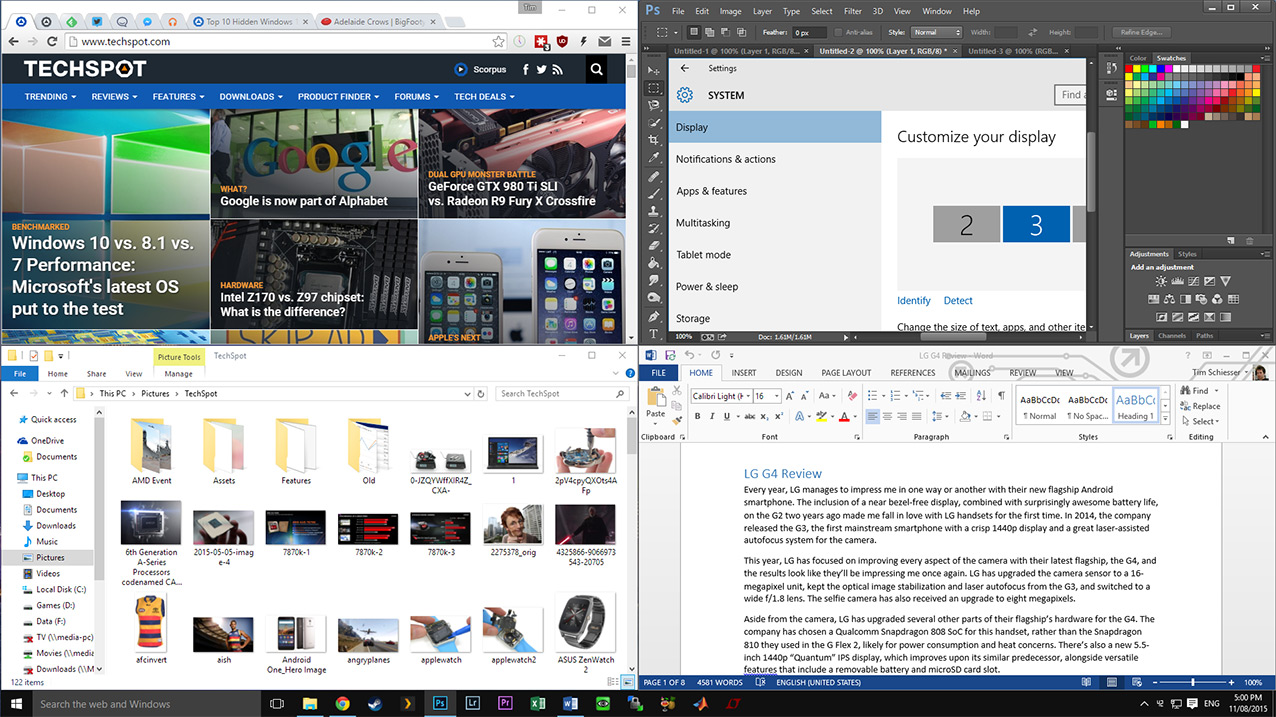
Task: Select the Eyedropper tool in Photoshop
Action: click(654, 158)
